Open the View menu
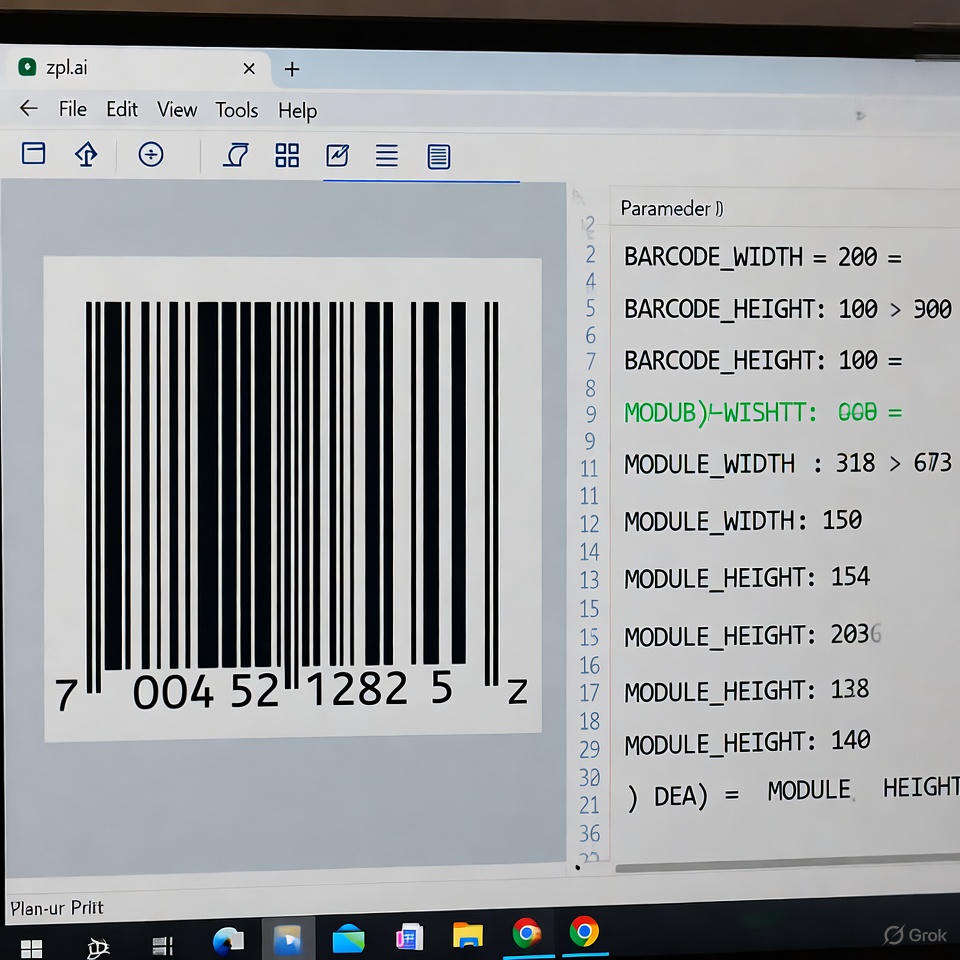960x960 pixels. [177, 110]
